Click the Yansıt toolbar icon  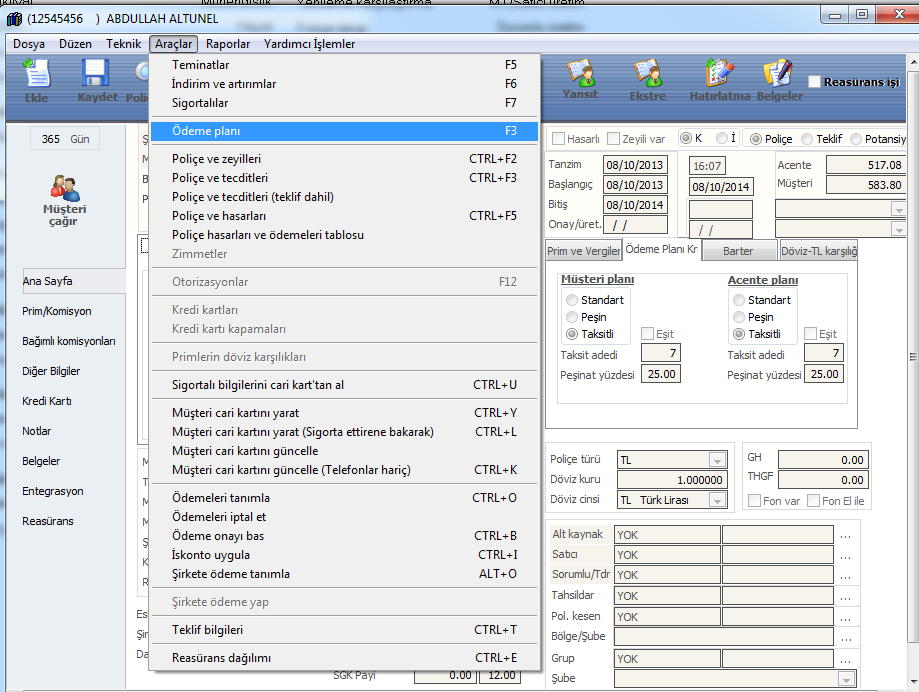click(x=580, y=76)
